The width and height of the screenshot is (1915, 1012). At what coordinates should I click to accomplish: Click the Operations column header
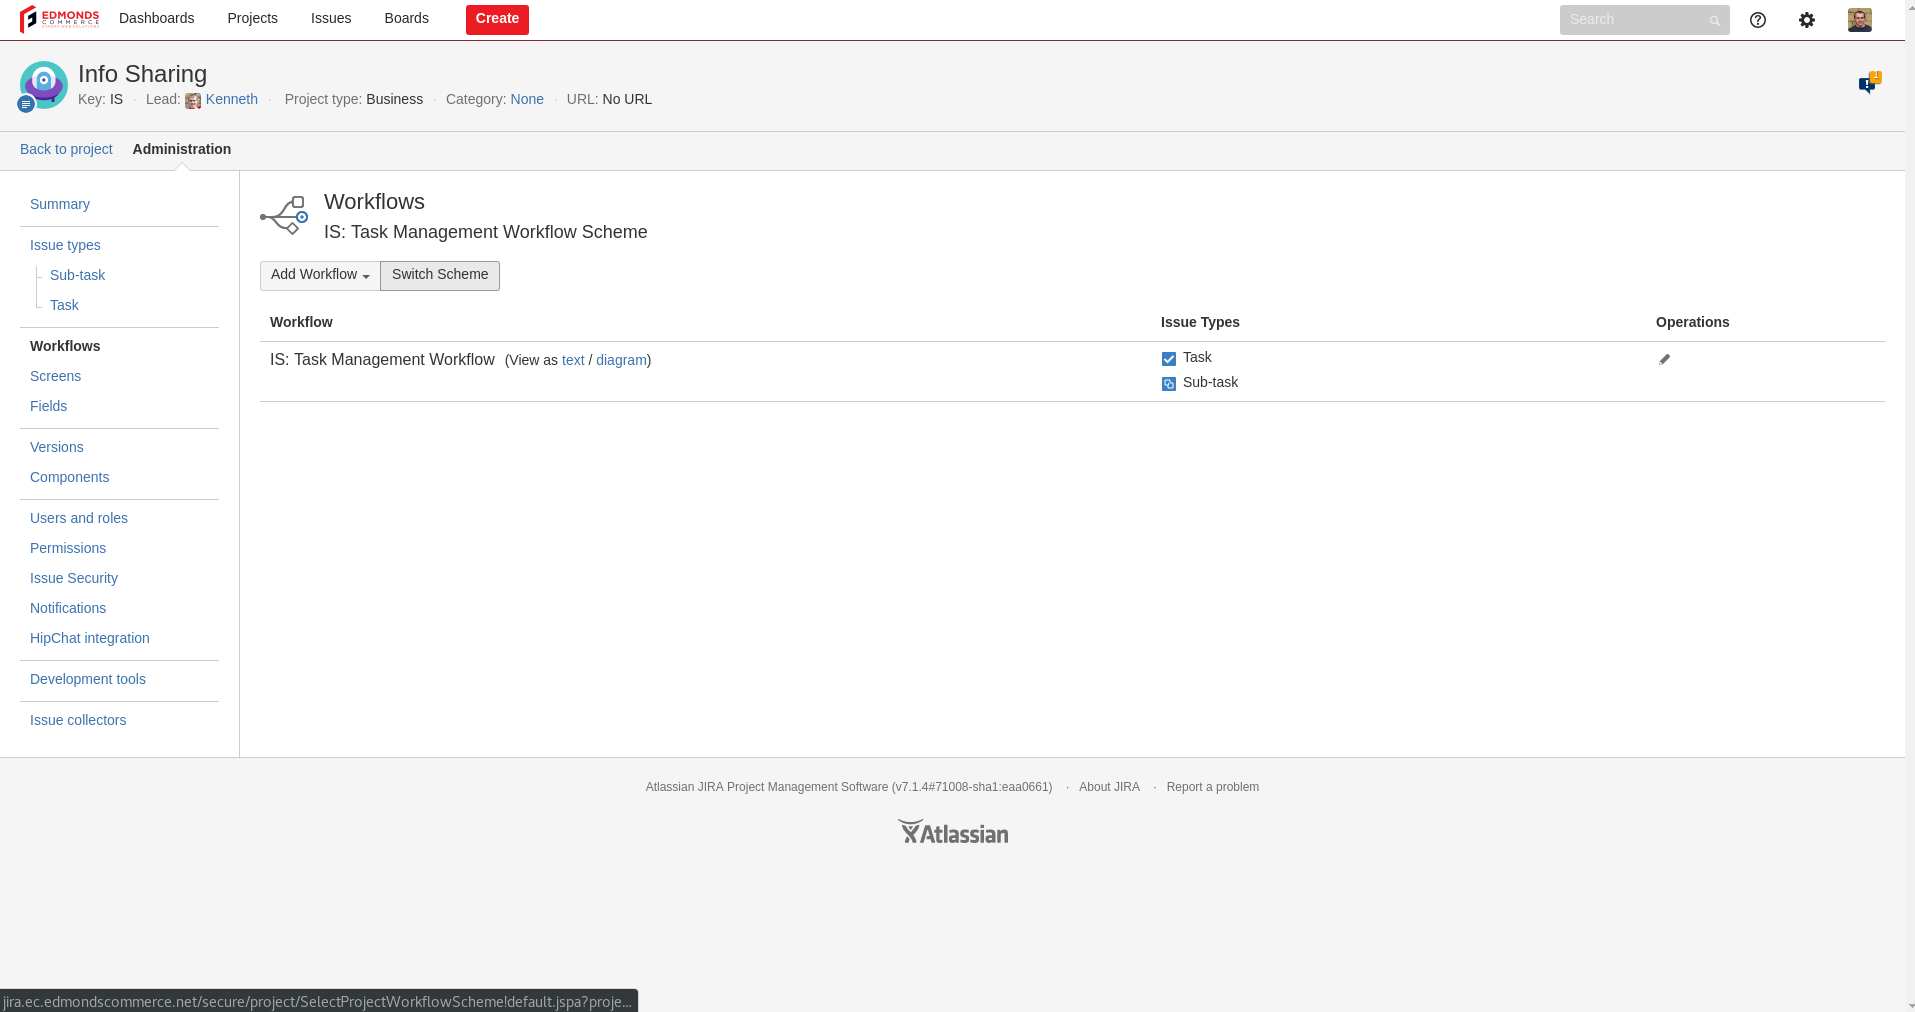pos(1692,322)
